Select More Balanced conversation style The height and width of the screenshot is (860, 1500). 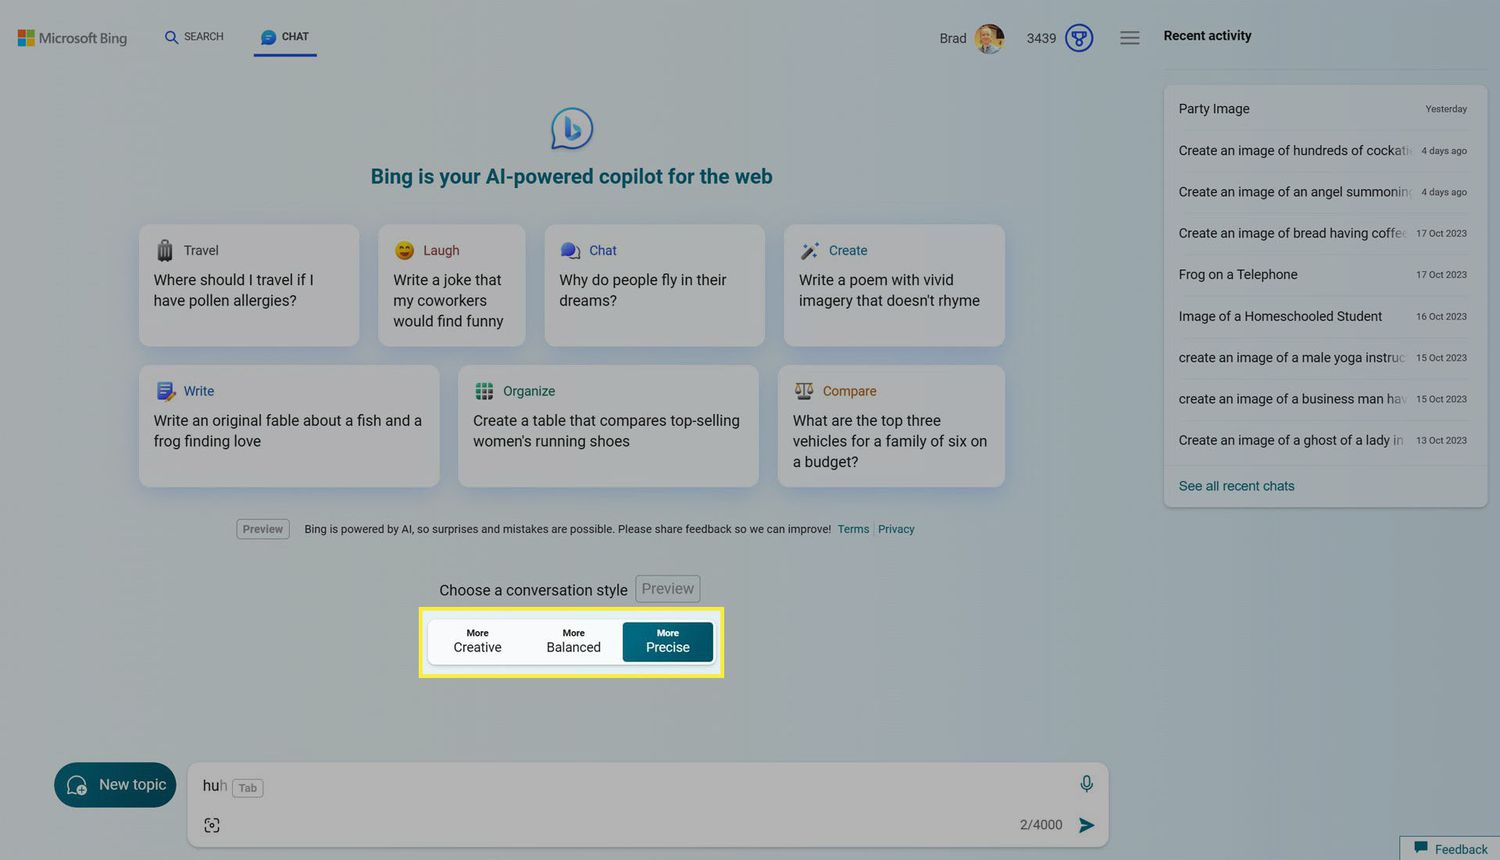(573, 641)
